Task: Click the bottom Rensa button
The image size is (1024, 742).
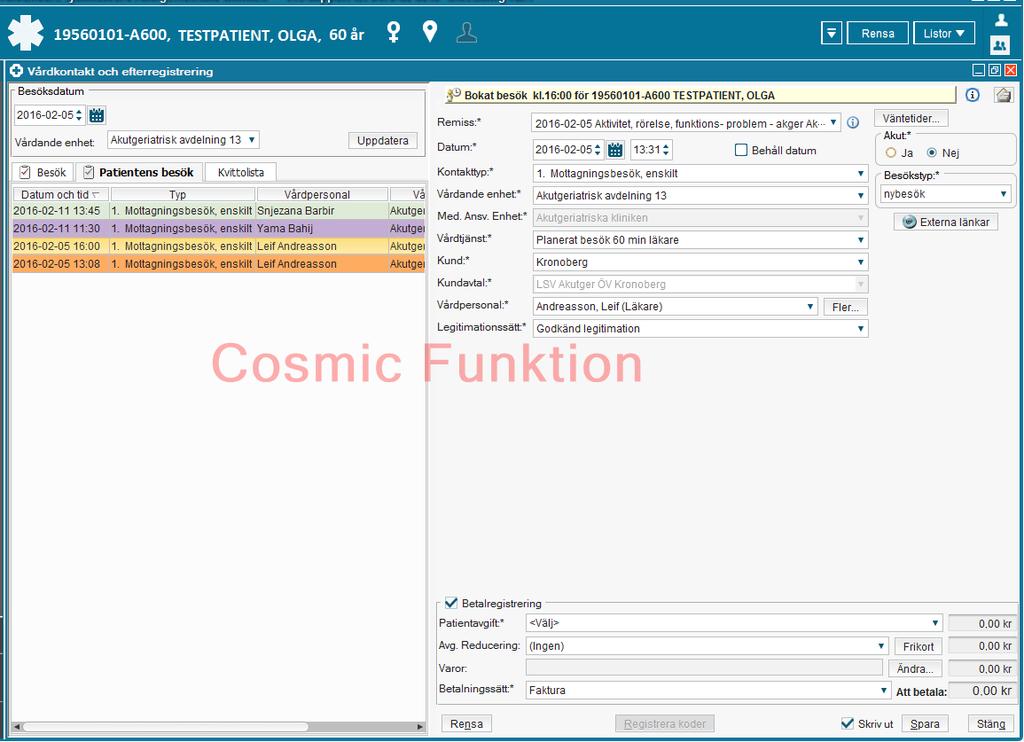Action: pos(466,724)
